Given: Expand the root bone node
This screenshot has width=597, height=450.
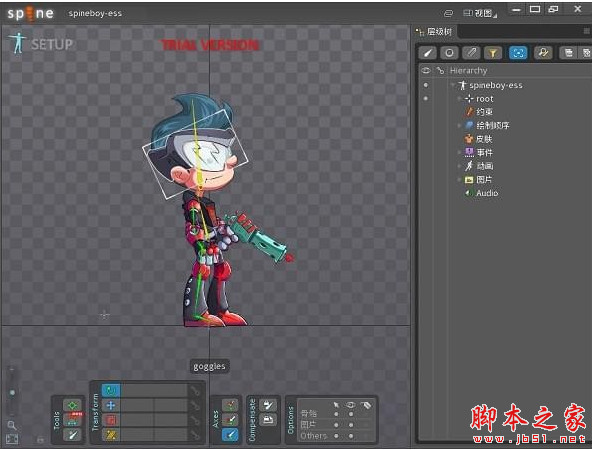Looking at the screenshot, I should coord(460,99).
